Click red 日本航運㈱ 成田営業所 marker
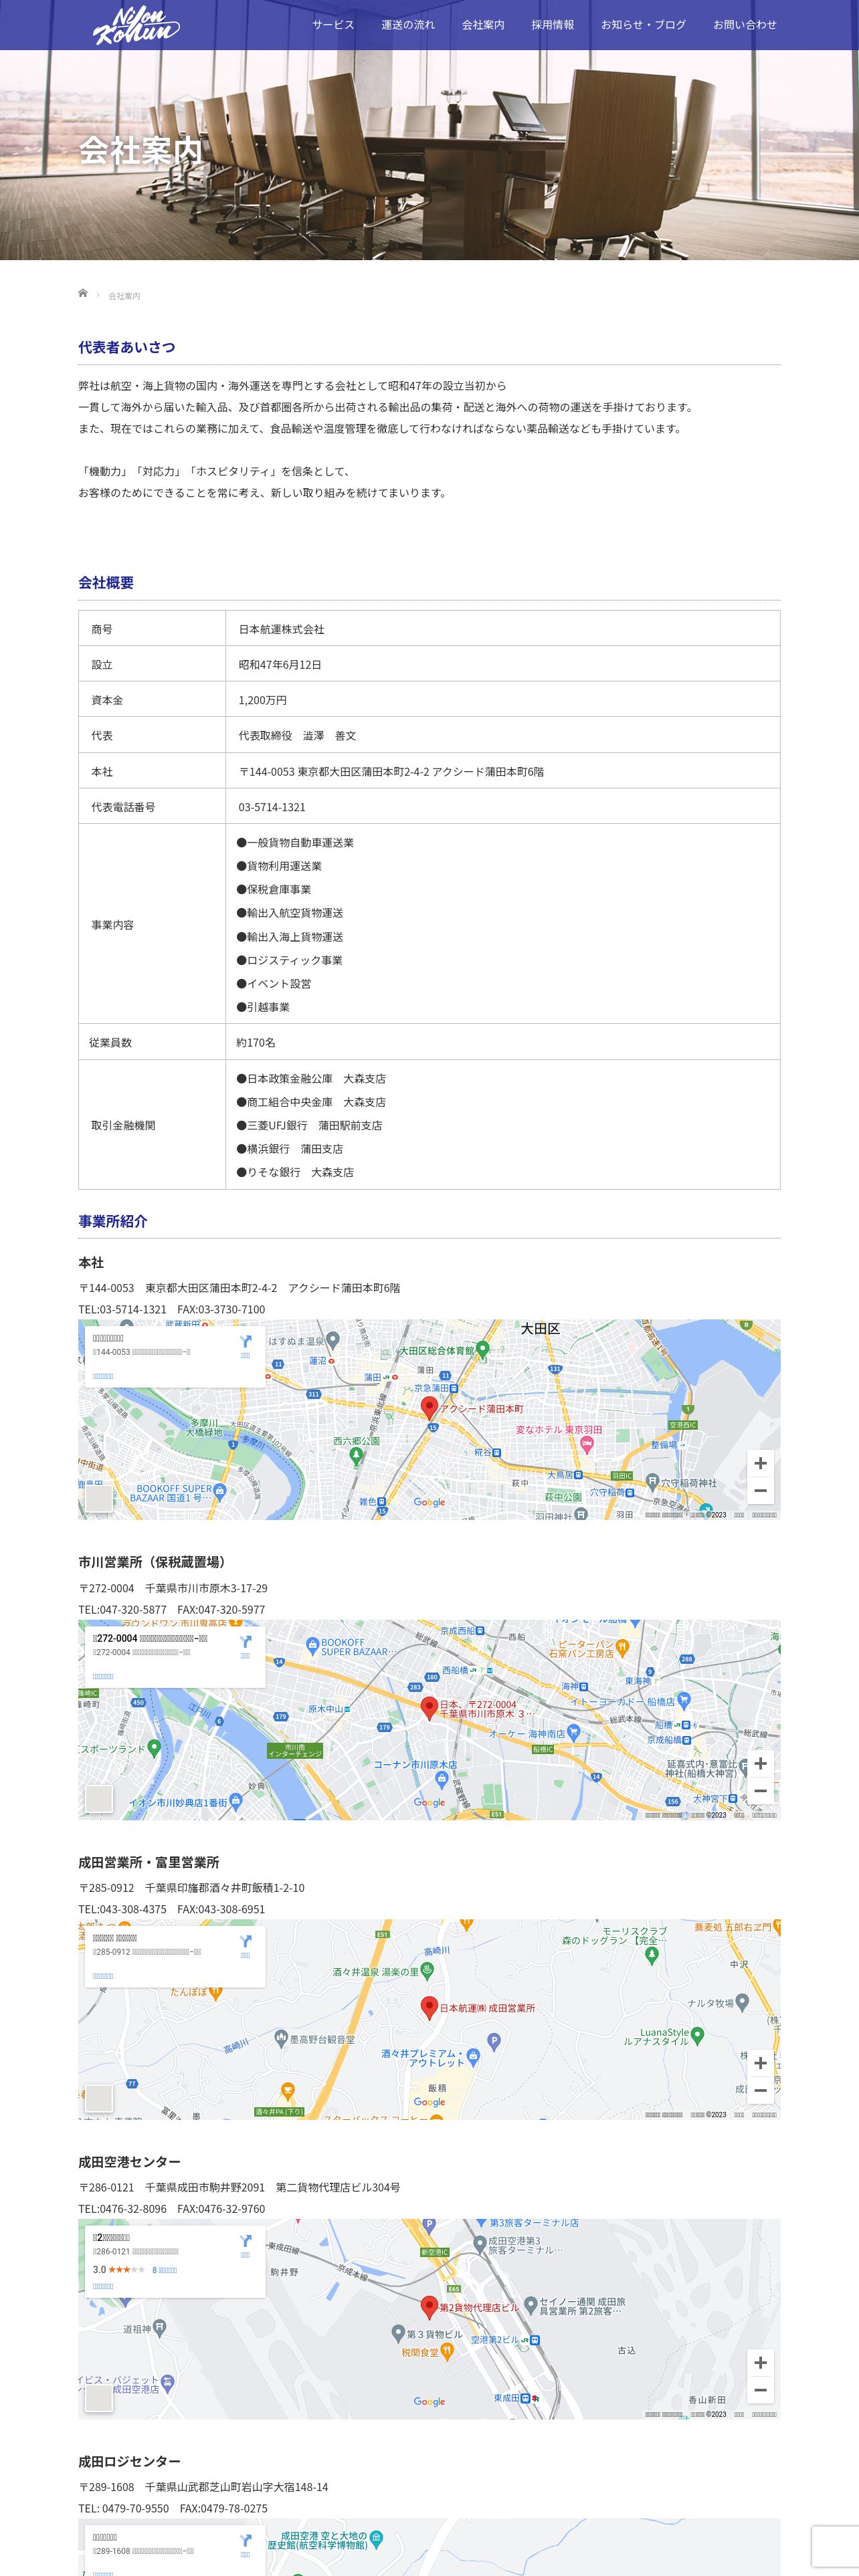The height and width of the screenshot is (2576, 859). pyautogui.click(x=429, y=2007)
